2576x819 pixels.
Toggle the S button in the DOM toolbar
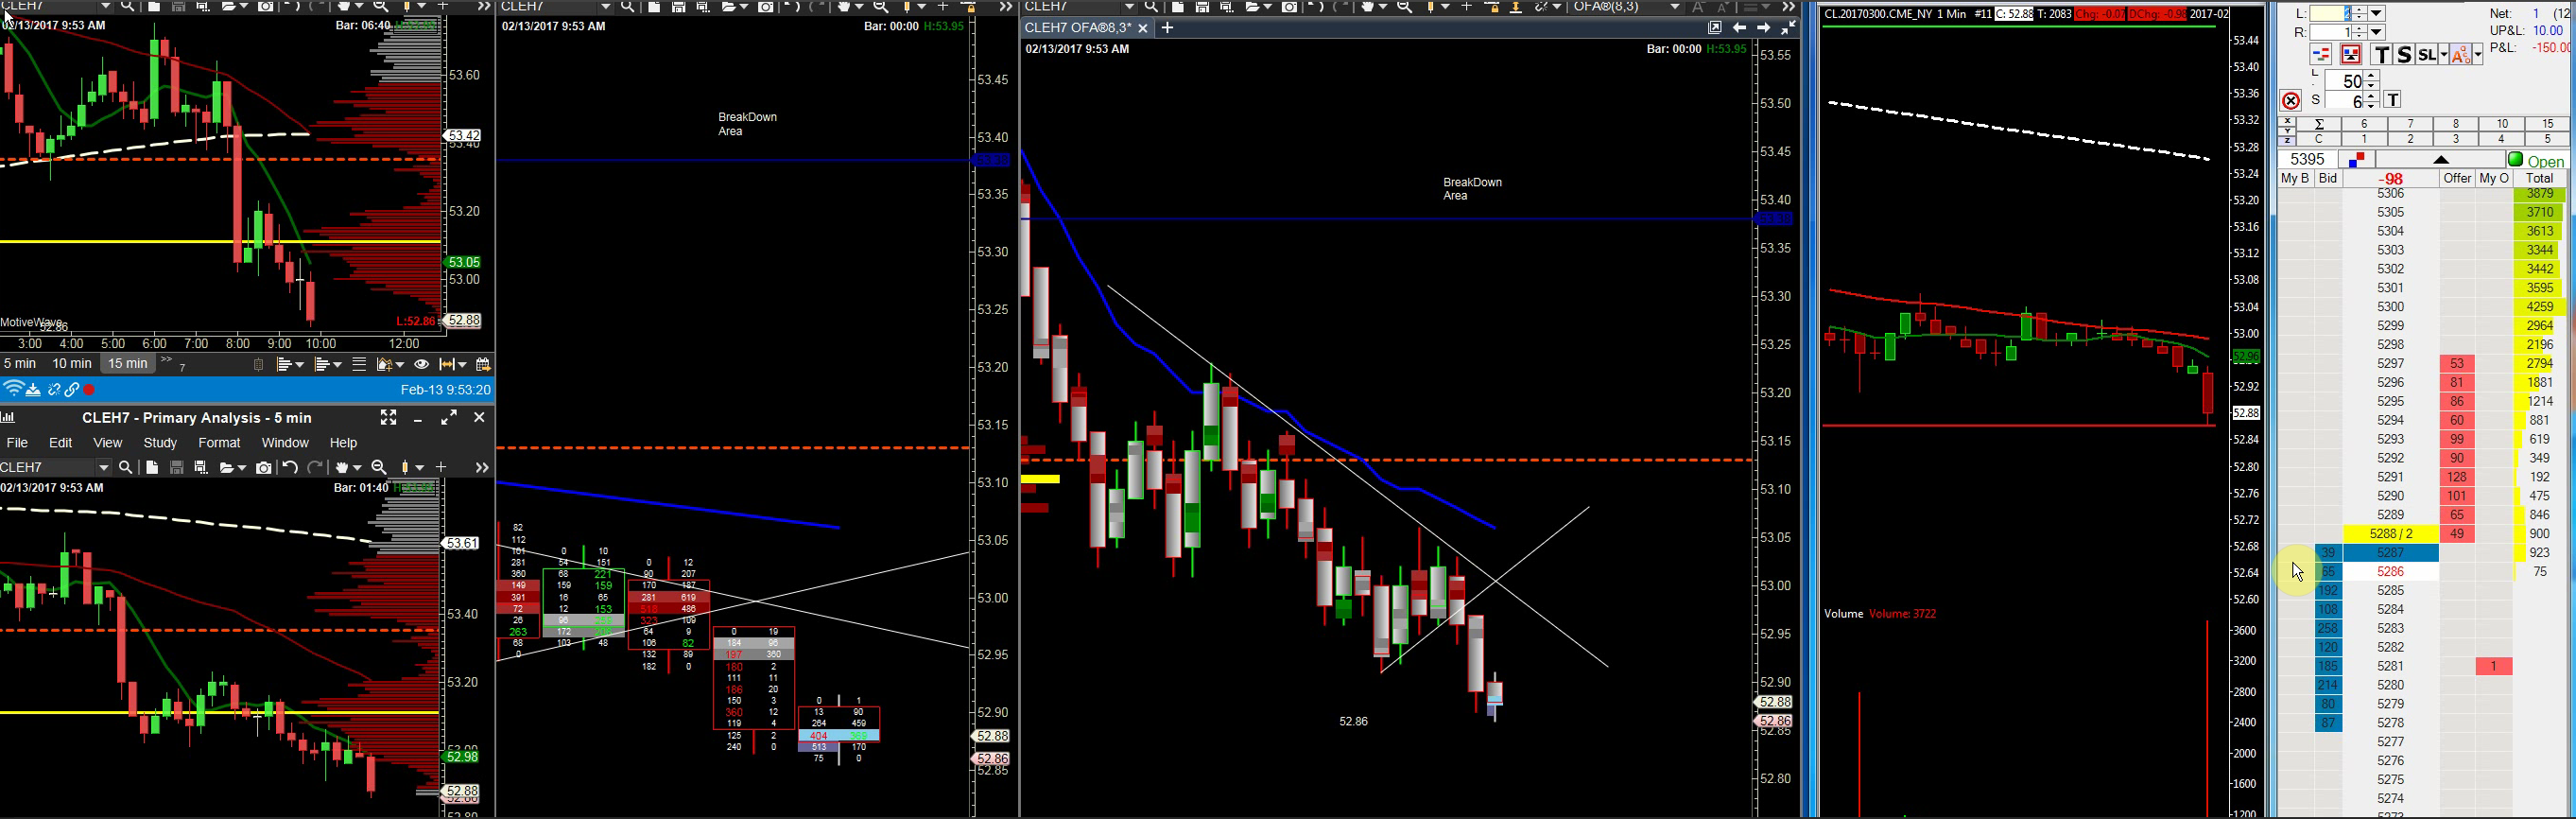click(2404, 55)
